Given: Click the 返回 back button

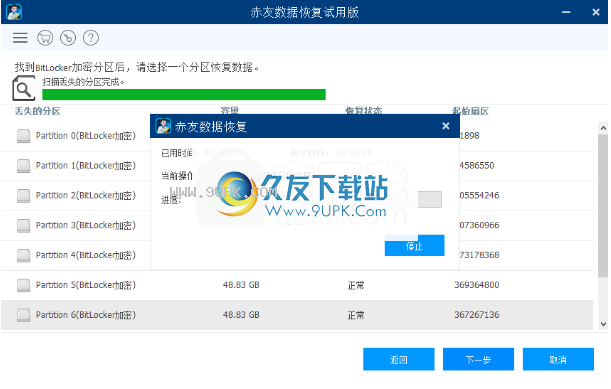Looking at the screenshot, I should tap(399, 359).
